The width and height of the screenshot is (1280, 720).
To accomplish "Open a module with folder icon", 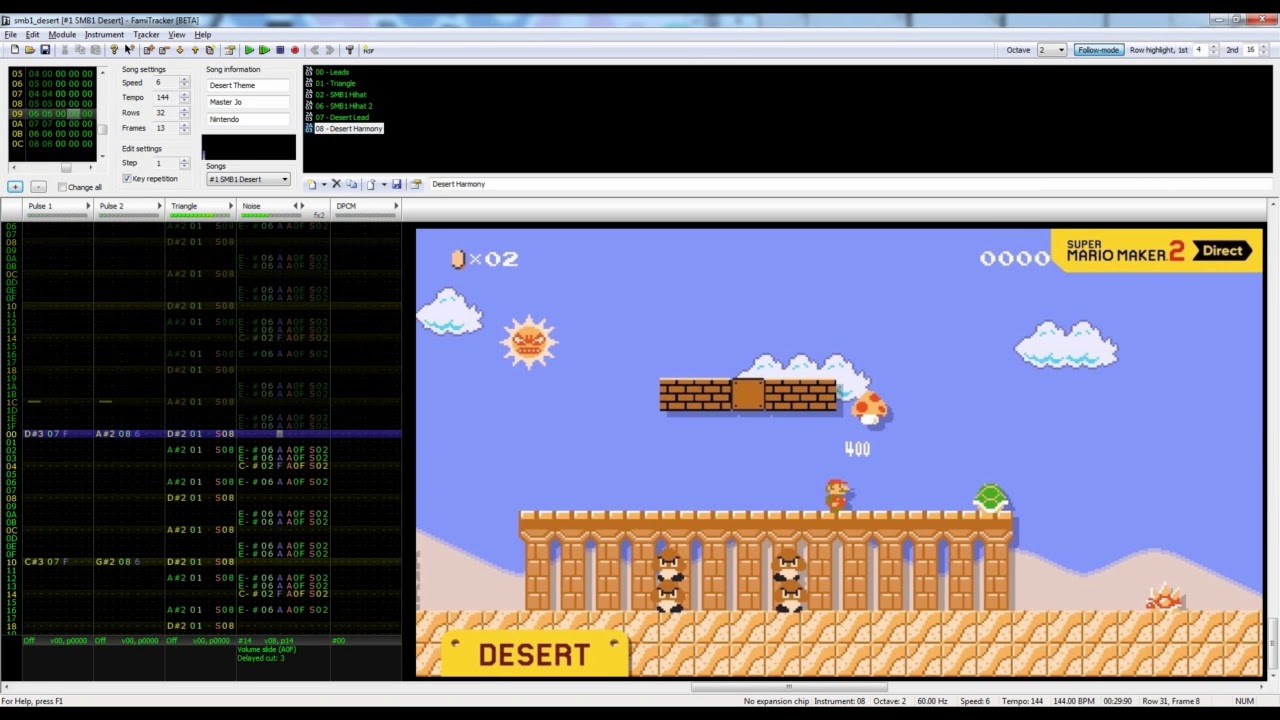I will tap(30, 50).
